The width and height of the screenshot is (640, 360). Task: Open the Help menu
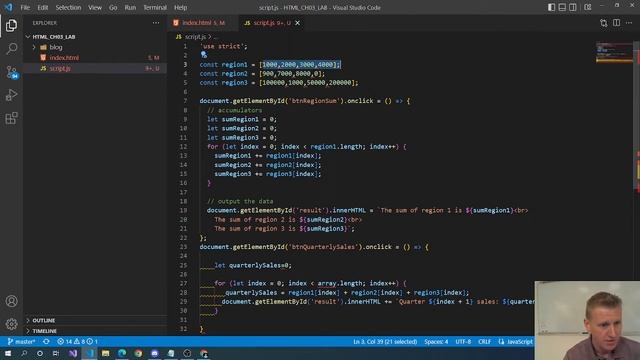180,7
